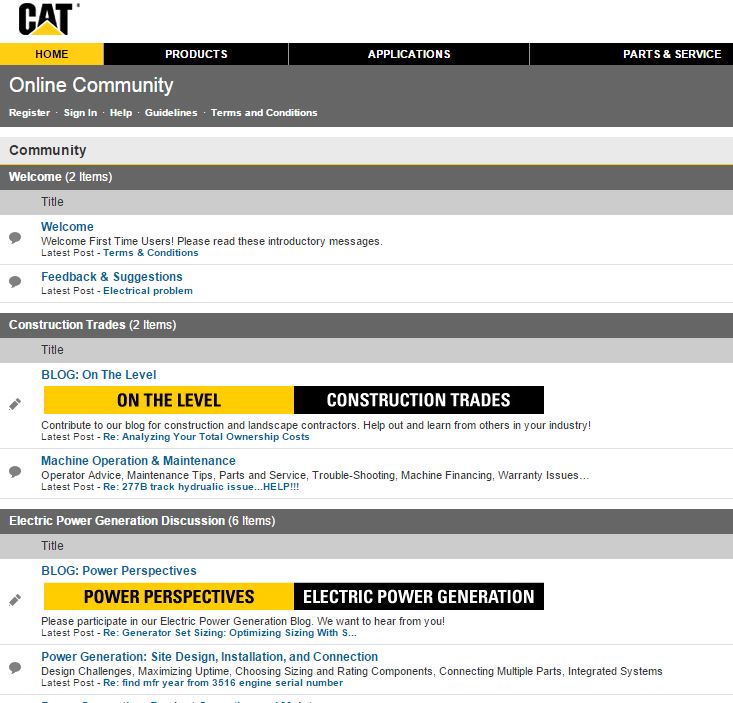Open the Guidelines link
Screen dimensions: 733x703
171,113
